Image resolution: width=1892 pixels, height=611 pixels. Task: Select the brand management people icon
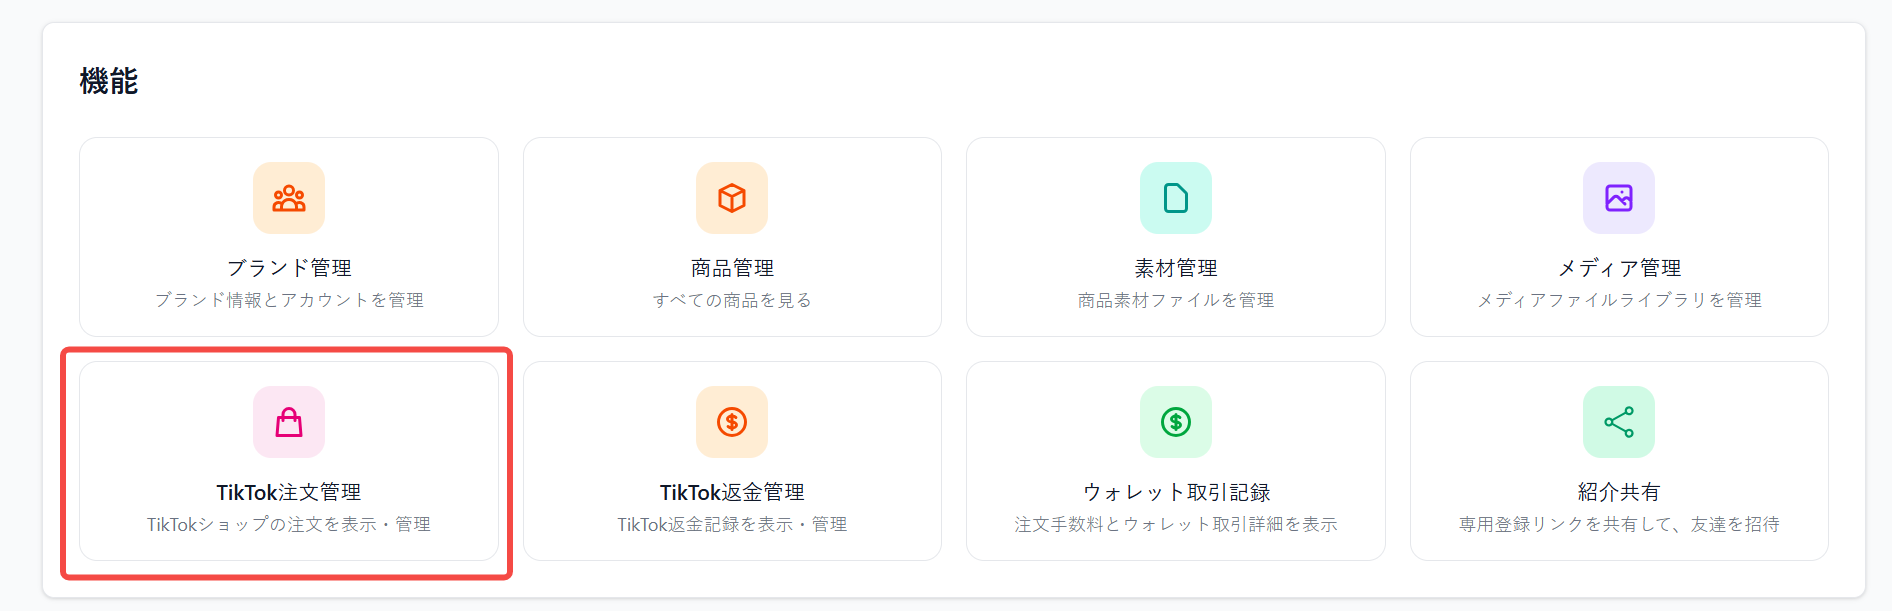pos(288,198)
